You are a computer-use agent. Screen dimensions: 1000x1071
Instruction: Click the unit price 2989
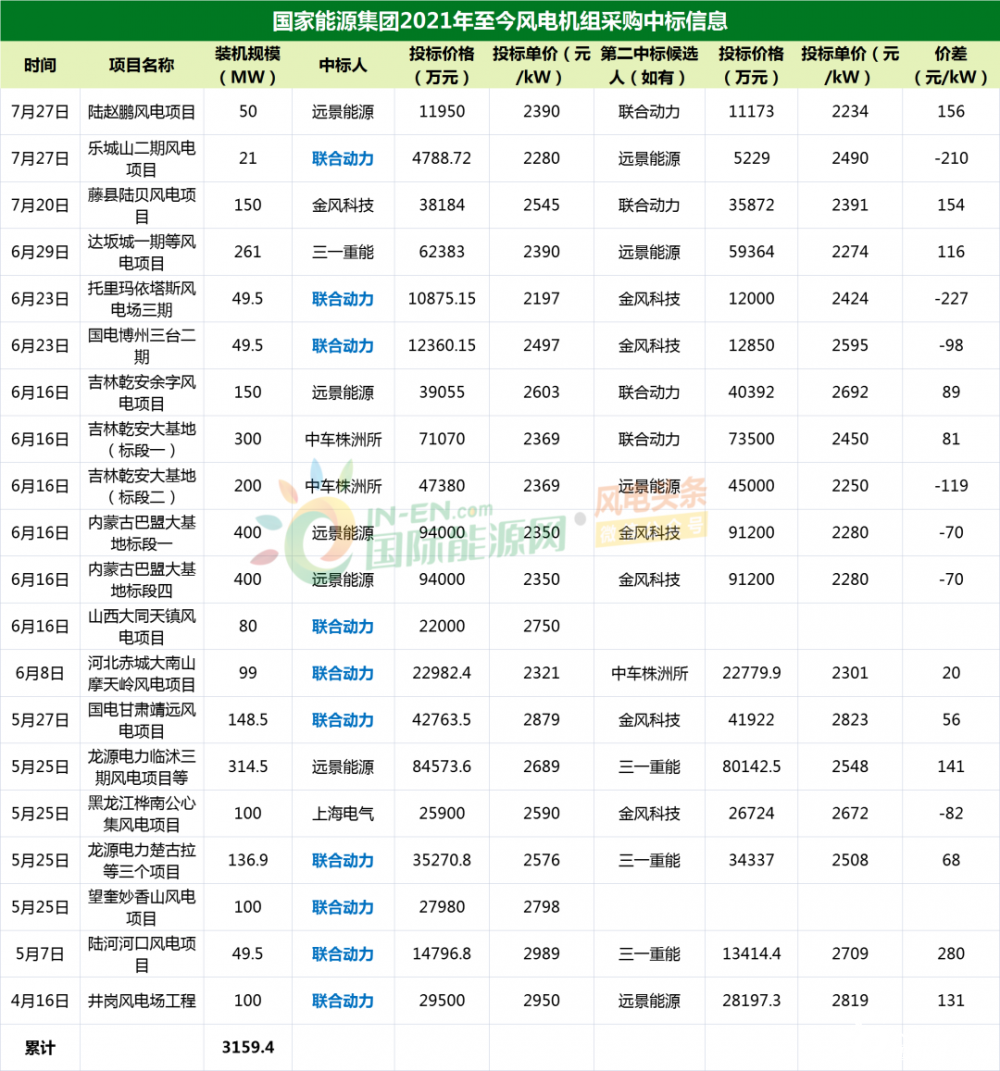tap(542, 954)
